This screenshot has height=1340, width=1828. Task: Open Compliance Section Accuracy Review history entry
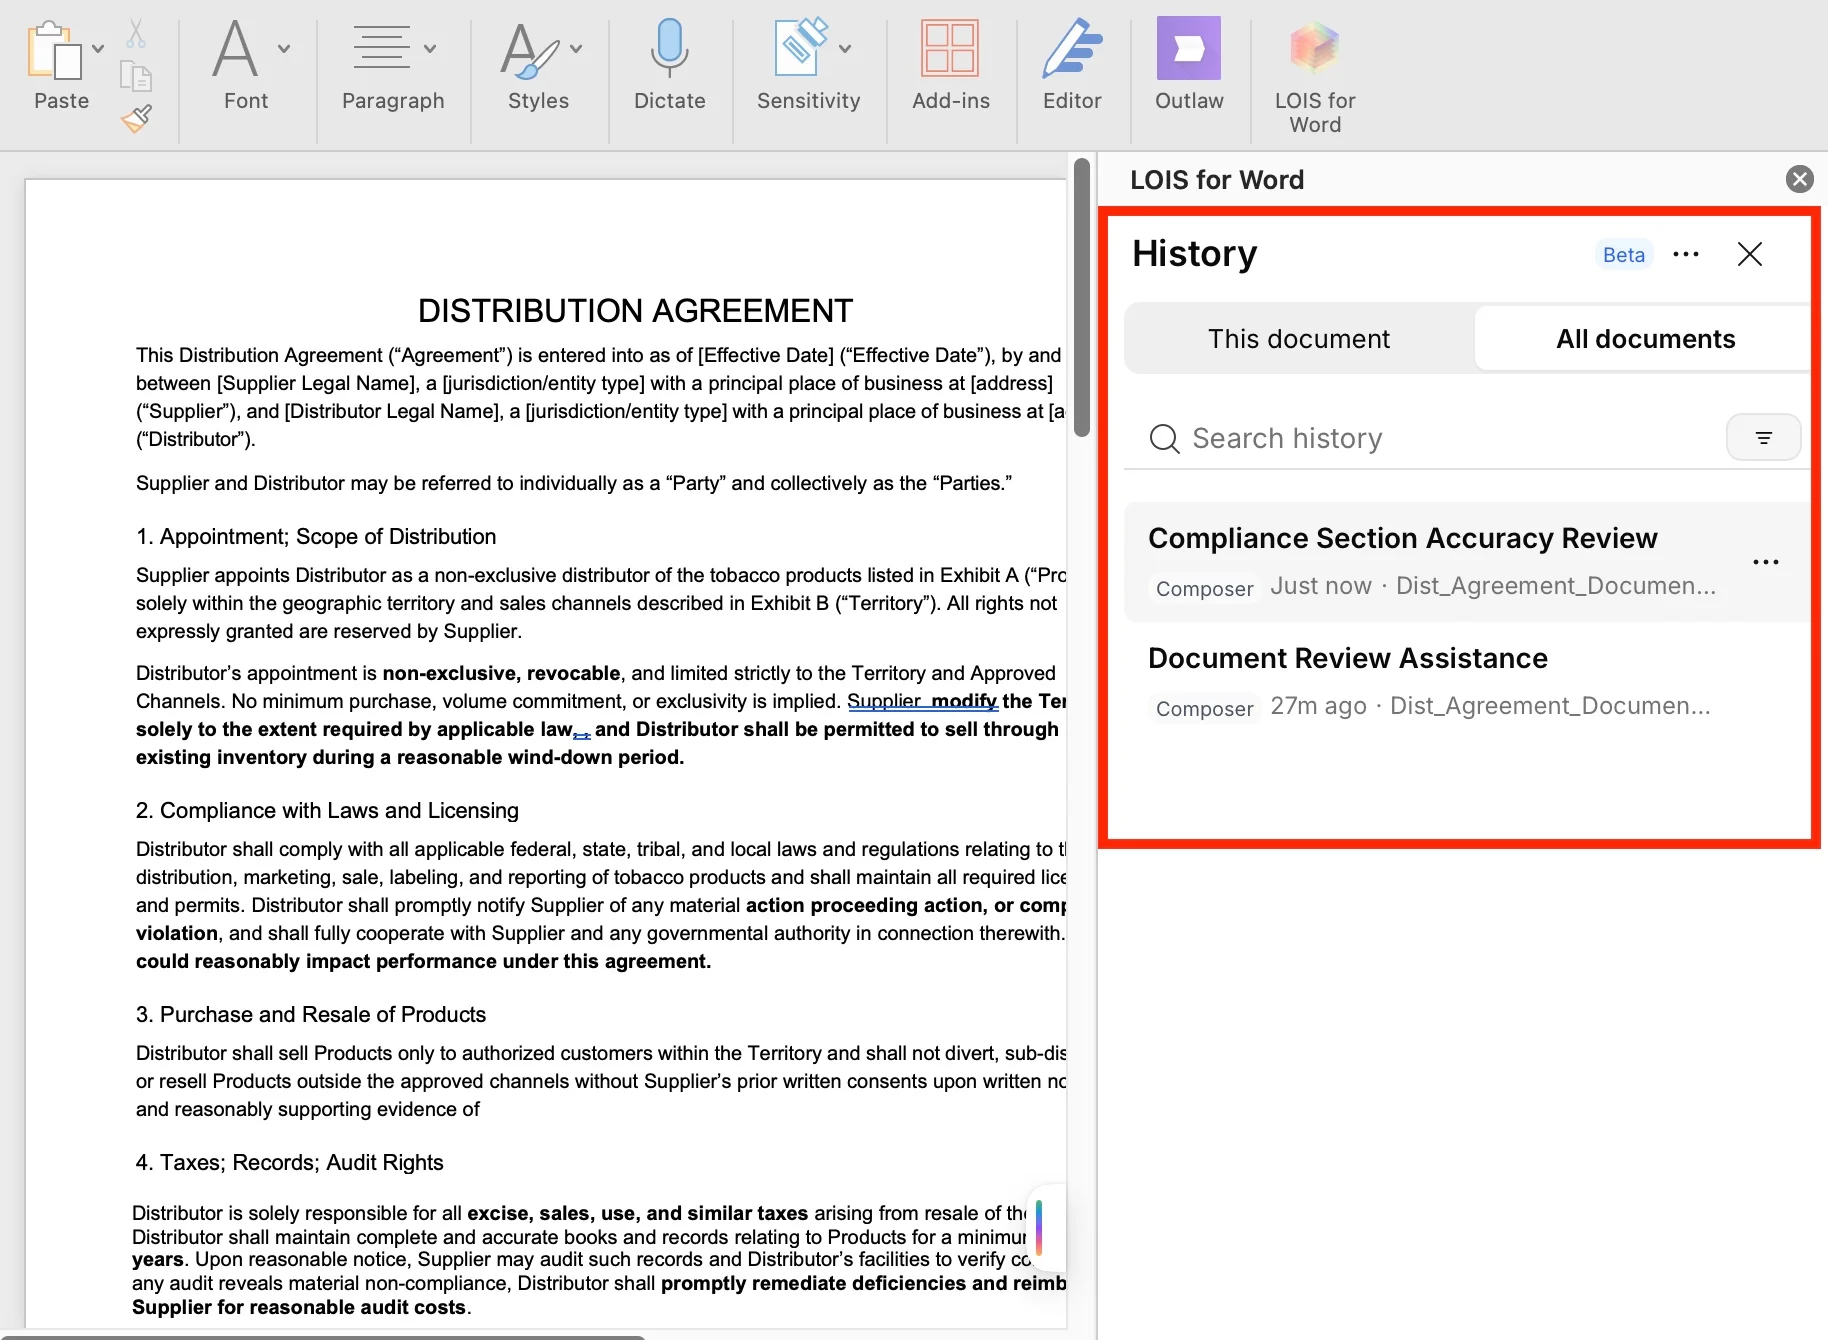[x=1467, y=562]
